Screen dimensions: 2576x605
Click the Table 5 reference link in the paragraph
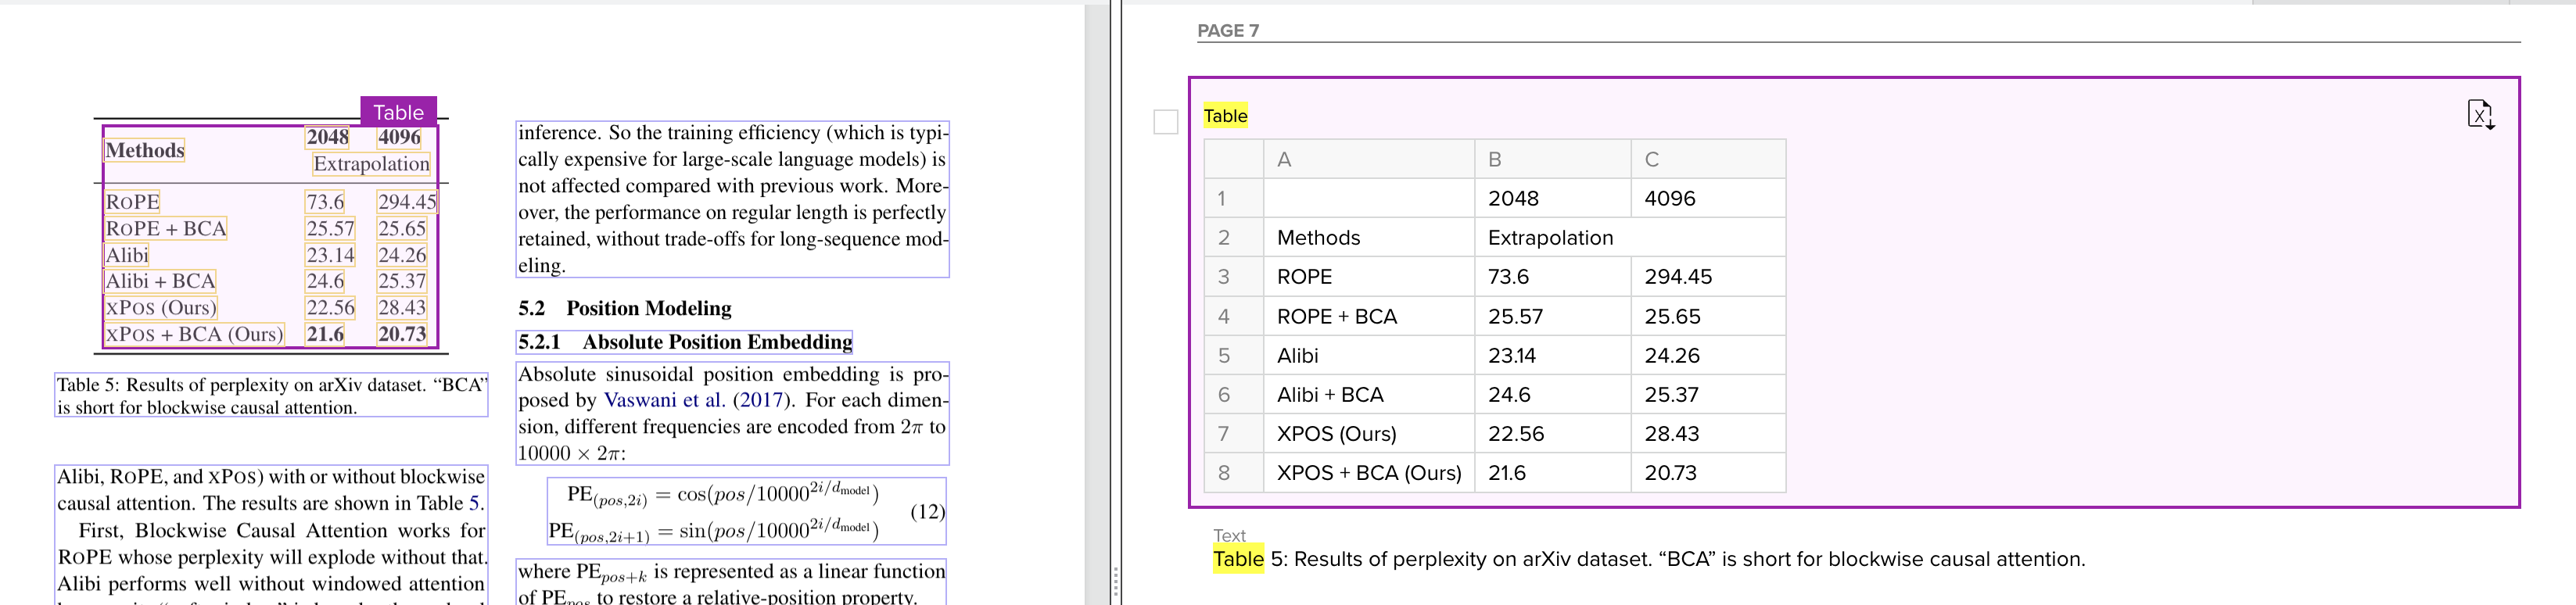coord(474,503)
